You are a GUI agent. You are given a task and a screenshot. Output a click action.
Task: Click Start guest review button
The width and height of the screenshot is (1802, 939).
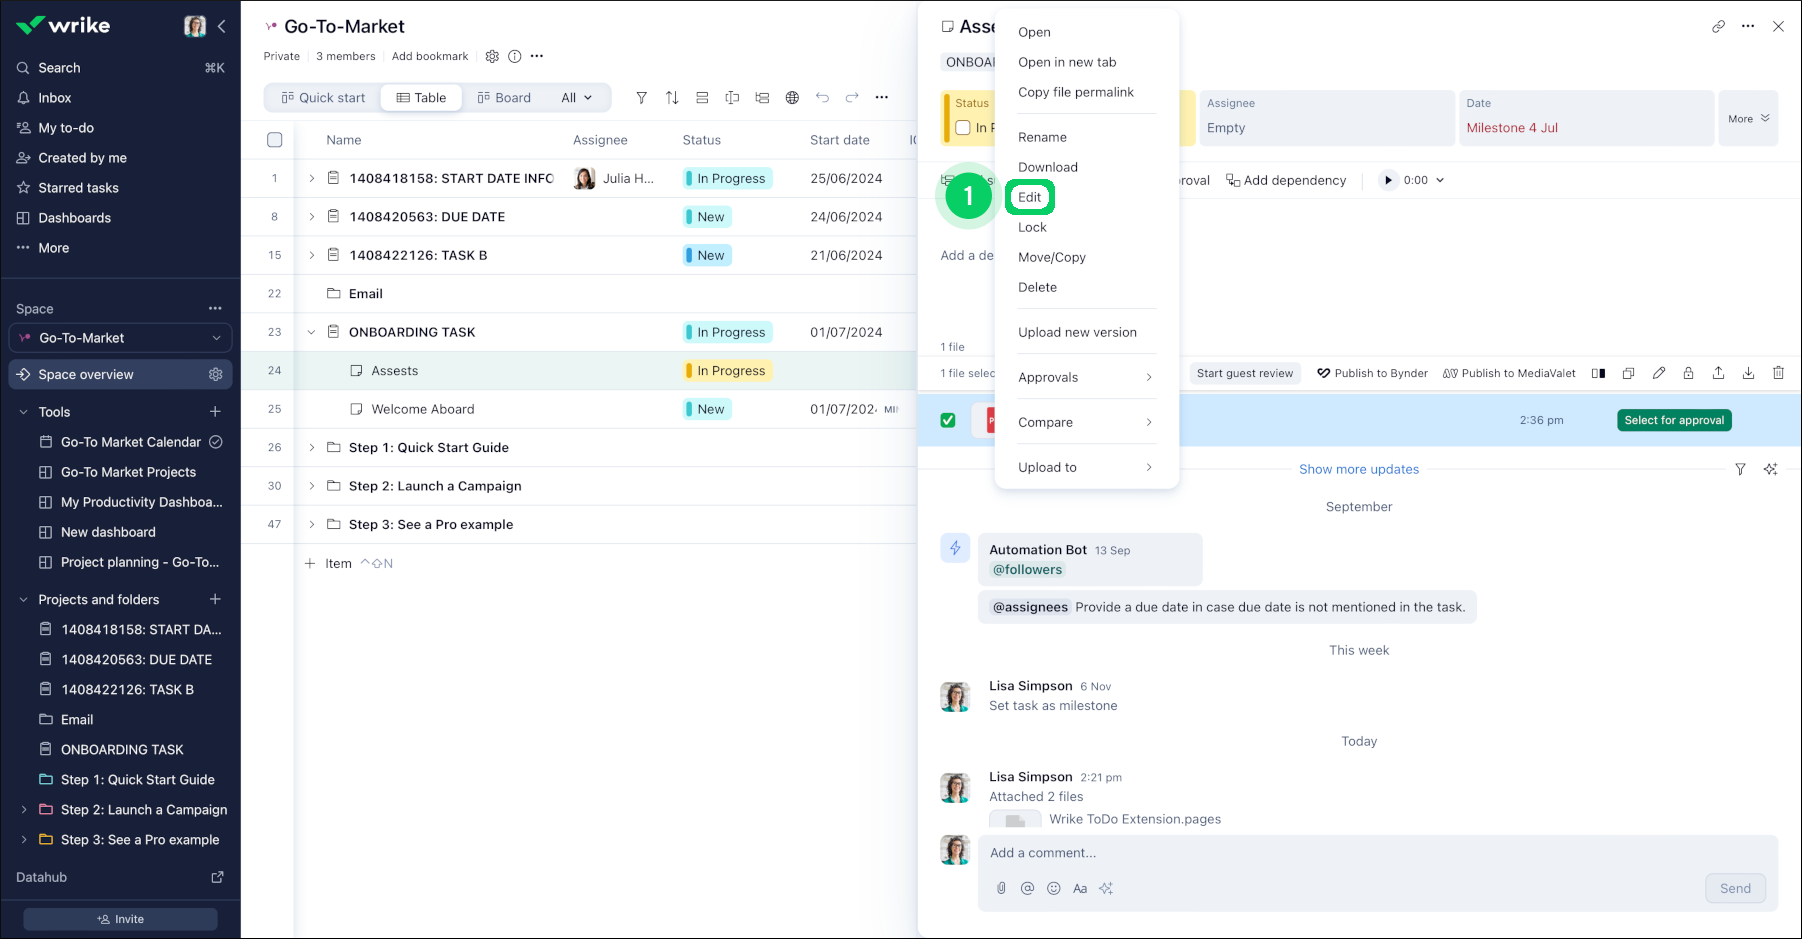(1244, 373)
